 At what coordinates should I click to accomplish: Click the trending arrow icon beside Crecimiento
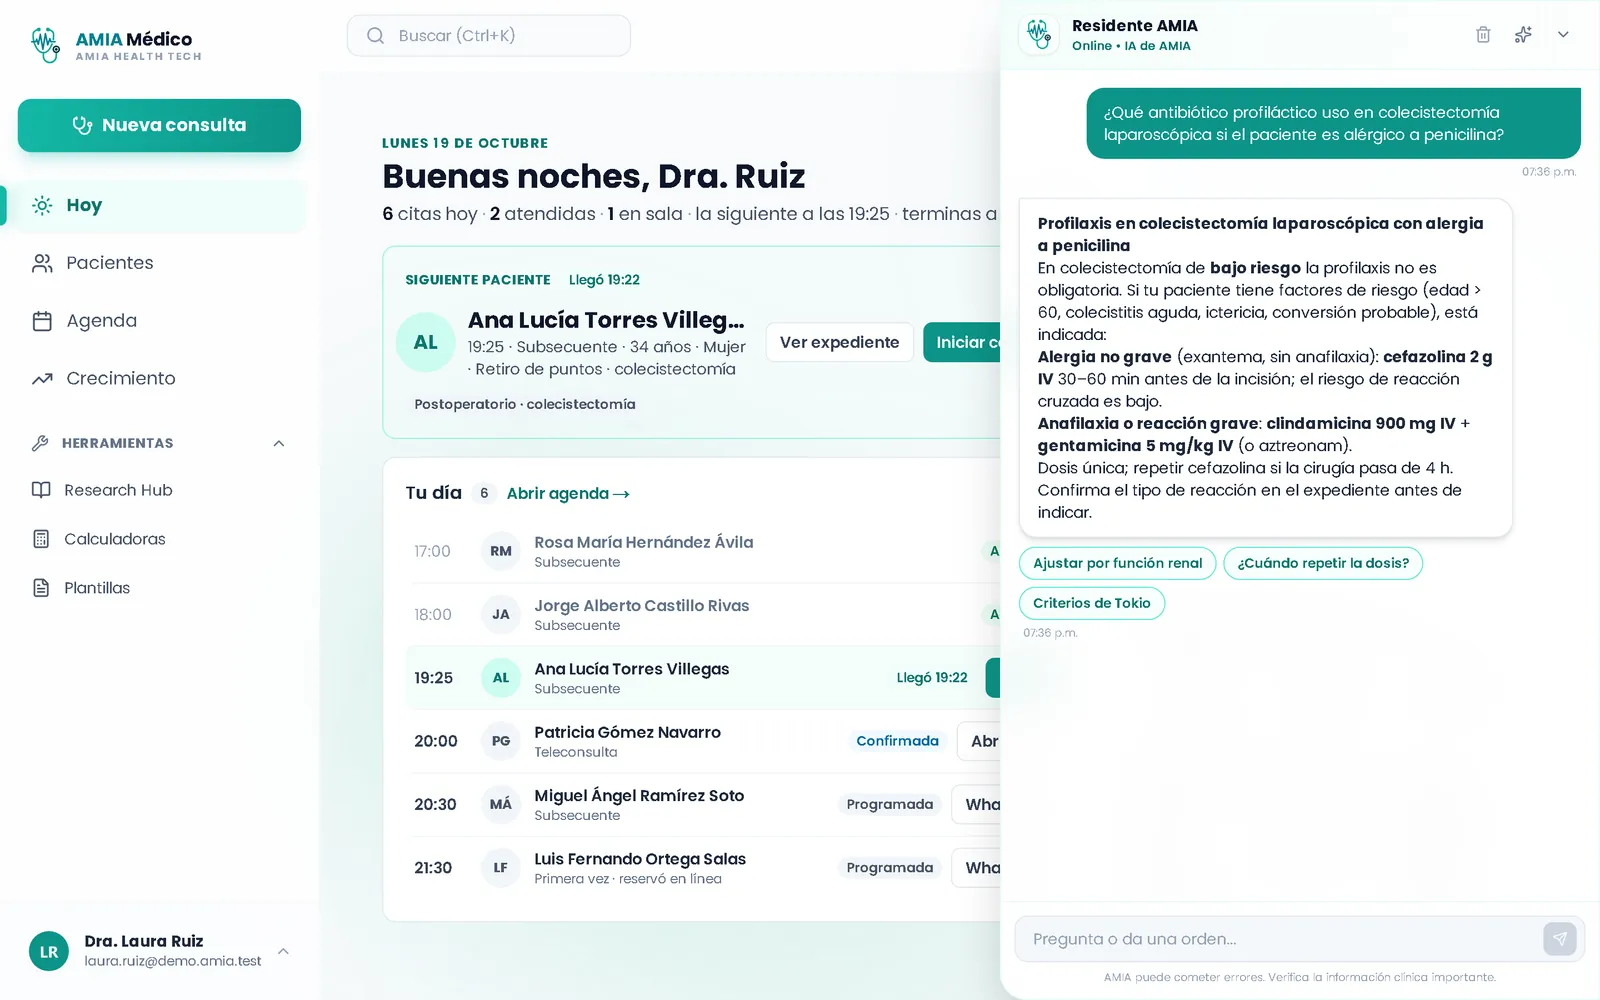coord(42,379)
